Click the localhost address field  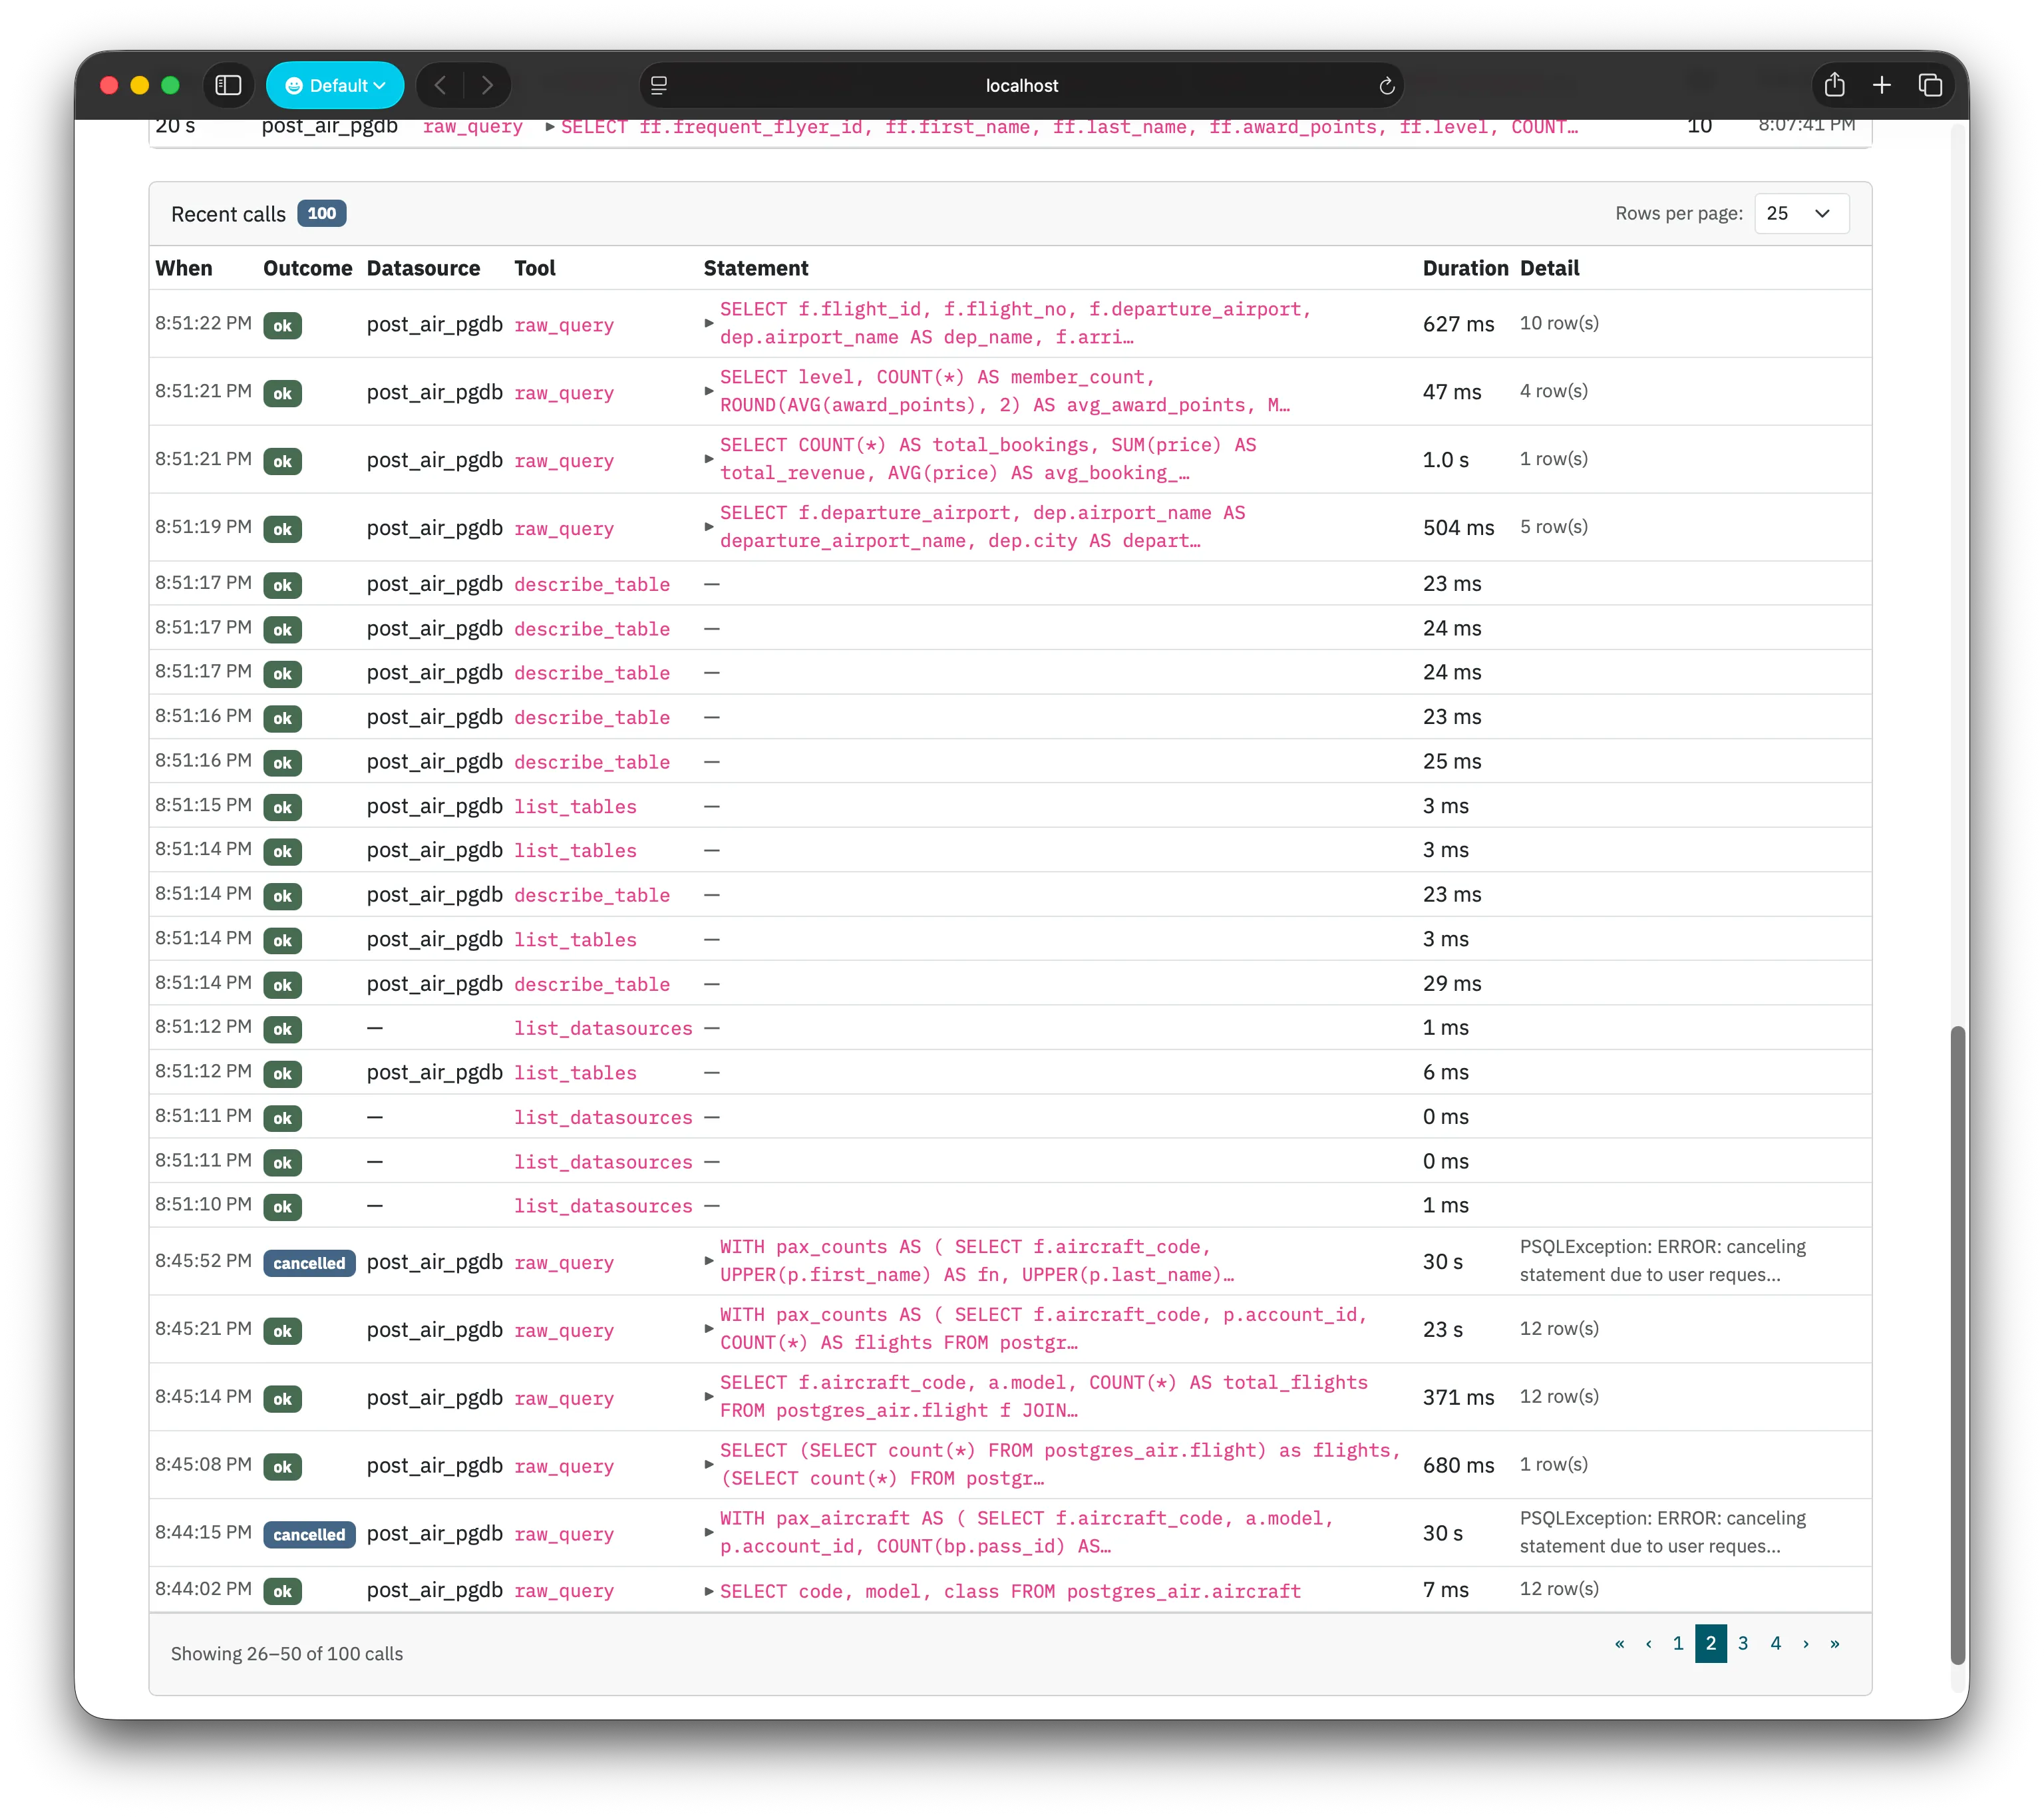1021,85
